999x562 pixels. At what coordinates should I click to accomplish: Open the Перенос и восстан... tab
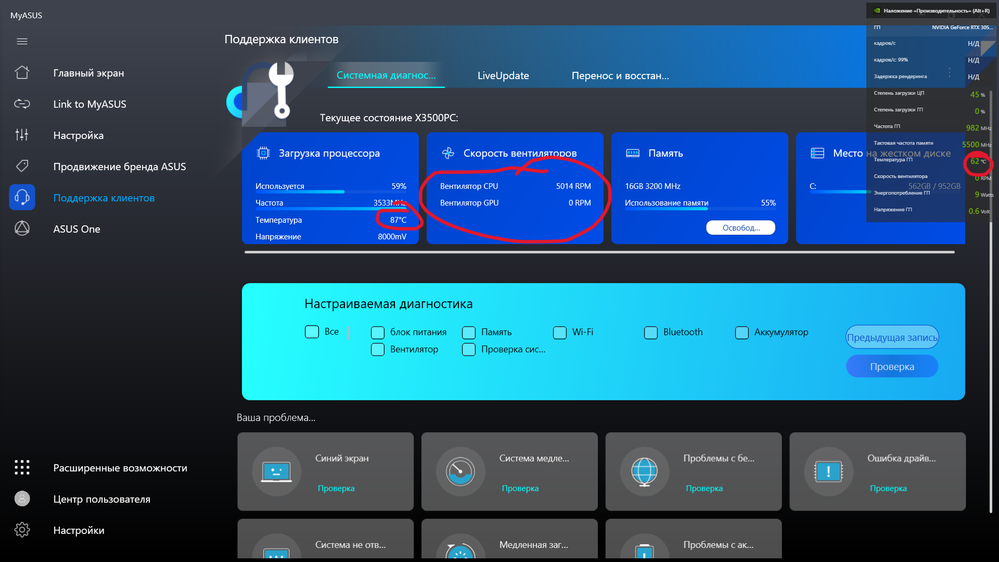[x=620, y=75]
